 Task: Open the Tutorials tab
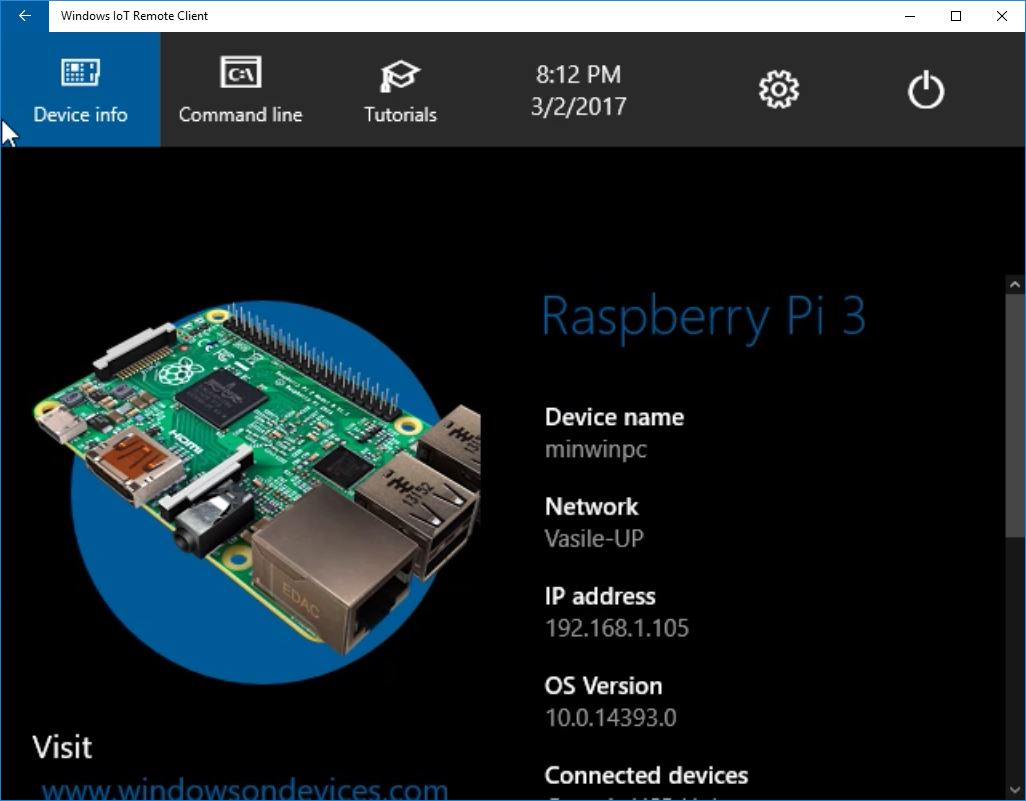(x=400, y=90)
